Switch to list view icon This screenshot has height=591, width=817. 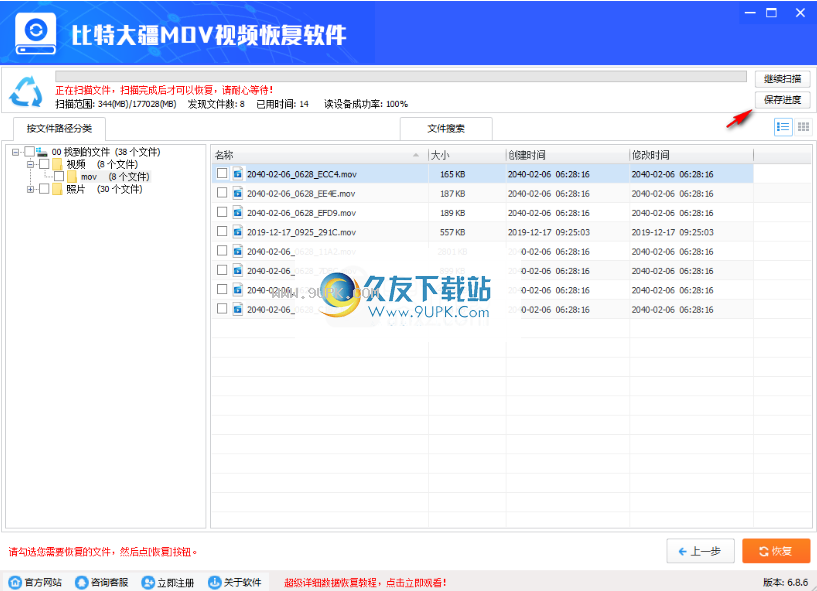783,127
